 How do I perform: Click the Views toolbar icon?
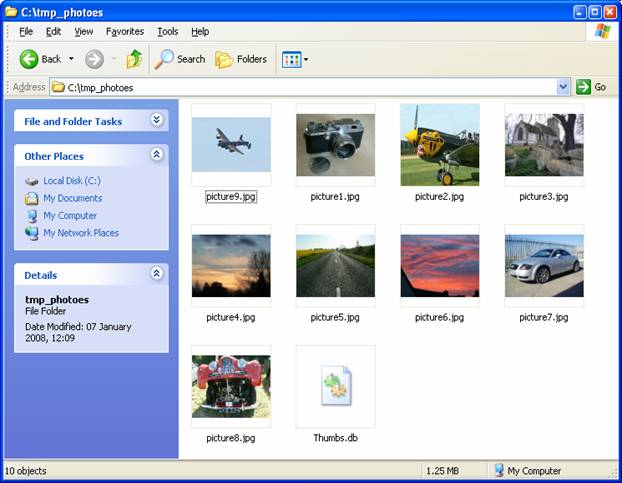291,59
